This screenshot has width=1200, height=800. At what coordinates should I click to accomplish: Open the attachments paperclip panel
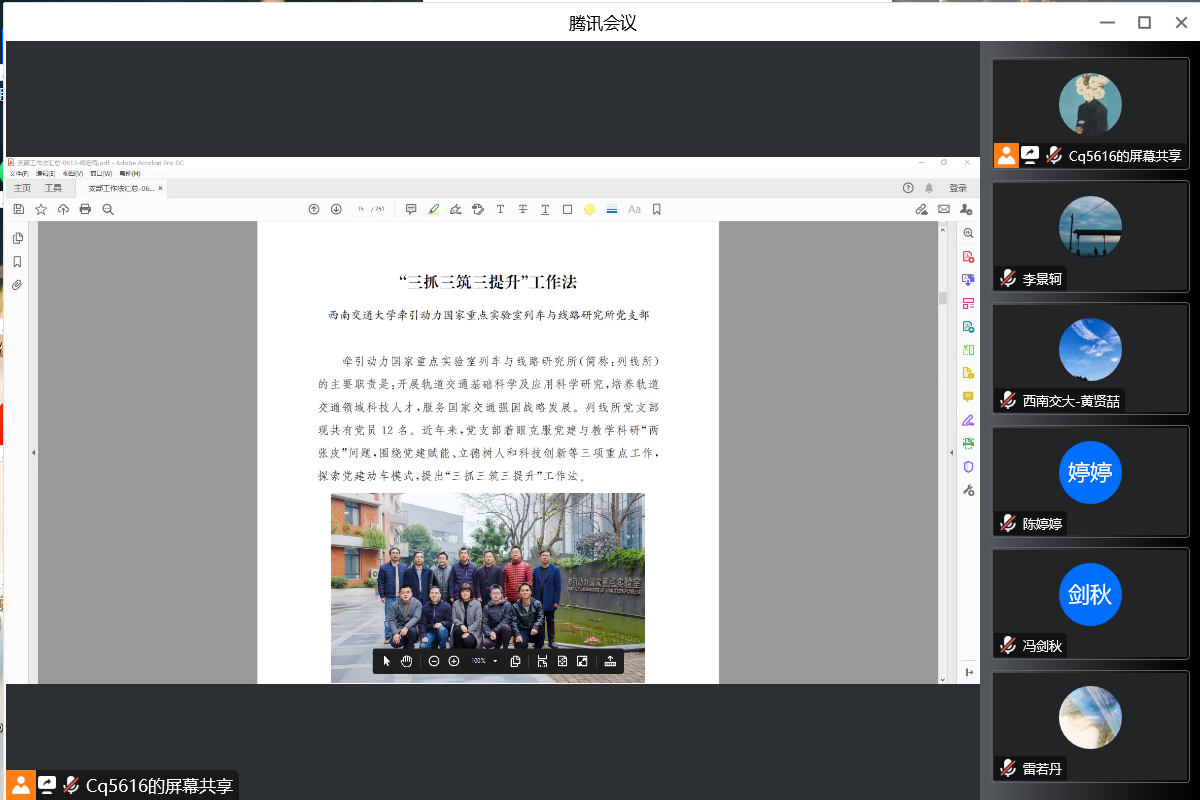pos(17,285)
